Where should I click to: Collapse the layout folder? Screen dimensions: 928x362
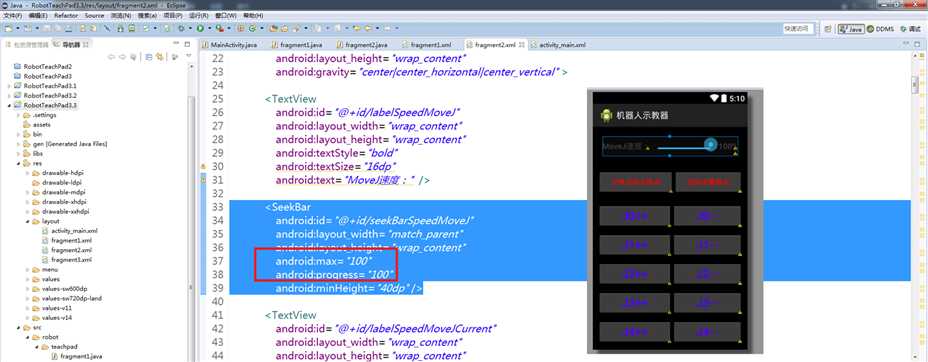[x=28, y=221]
